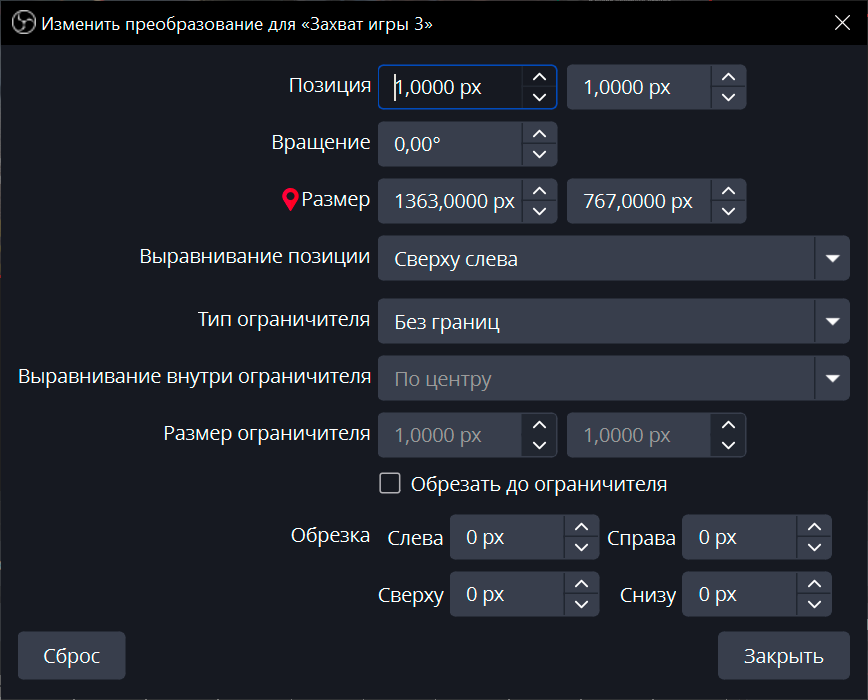Open the Выравнивание позиции dropdown

coord(832,258)
